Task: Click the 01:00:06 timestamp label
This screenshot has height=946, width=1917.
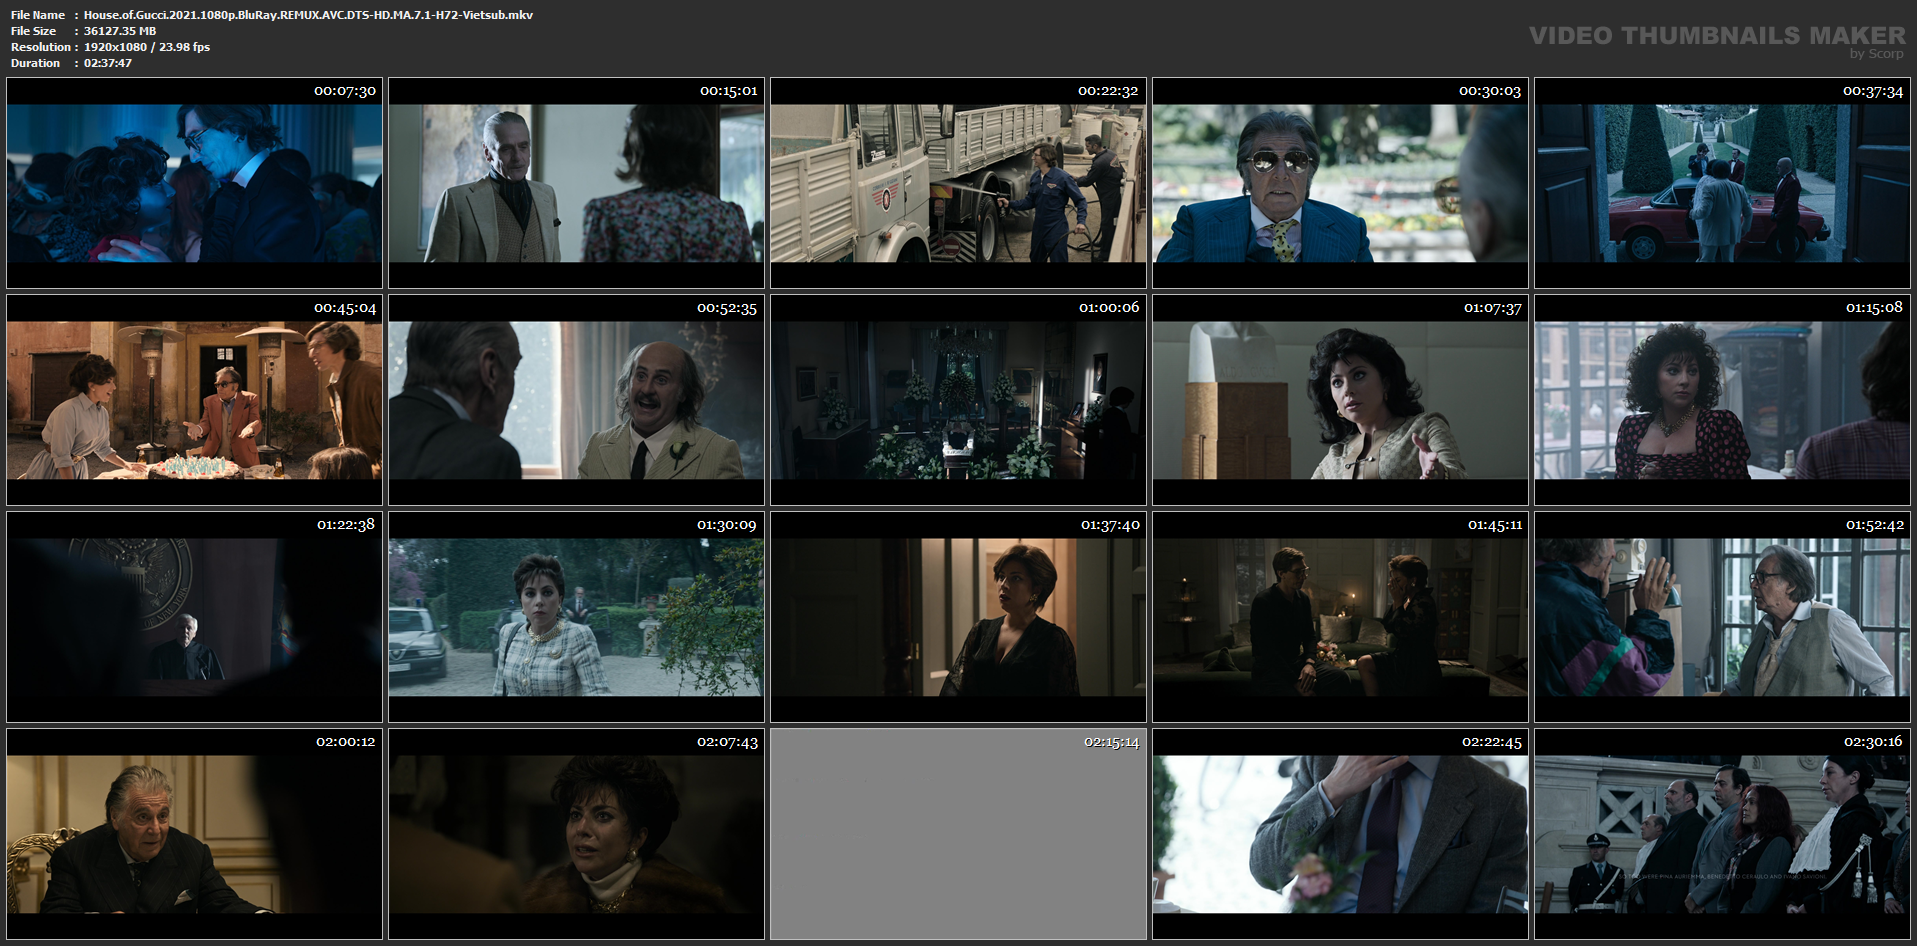Action: 1109,307
